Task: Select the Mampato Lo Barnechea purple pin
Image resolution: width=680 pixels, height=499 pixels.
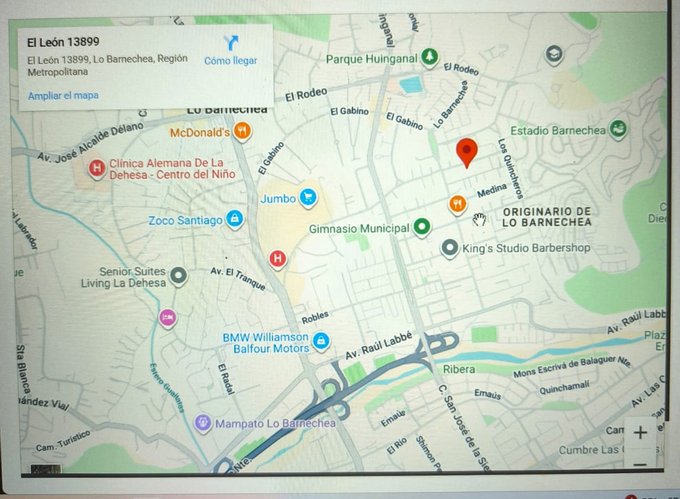Action: click(x=203, y=422)
